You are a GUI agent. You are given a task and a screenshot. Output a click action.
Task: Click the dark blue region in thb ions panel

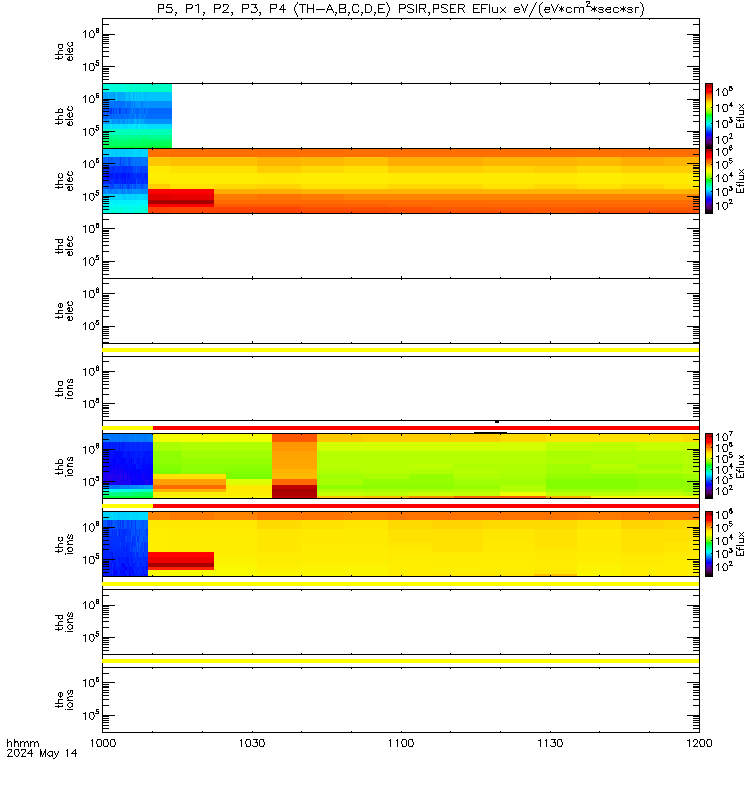pyautogui.click(x=128, y=463)
